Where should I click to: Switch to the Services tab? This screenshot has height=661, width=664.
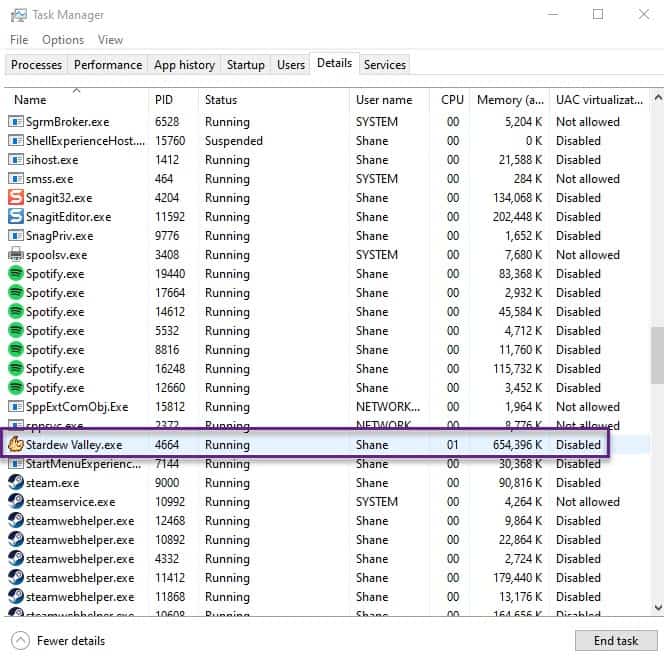tap(385, 65)
